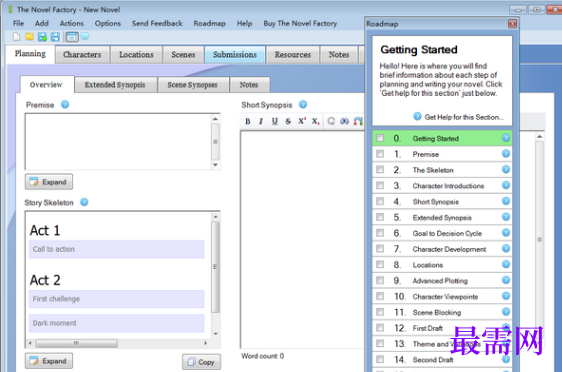Viewport: 562px width, 372px height.
Task: Click help icon on Locations roadmap row
Action: pyautogui.click(x=506, y=264)
